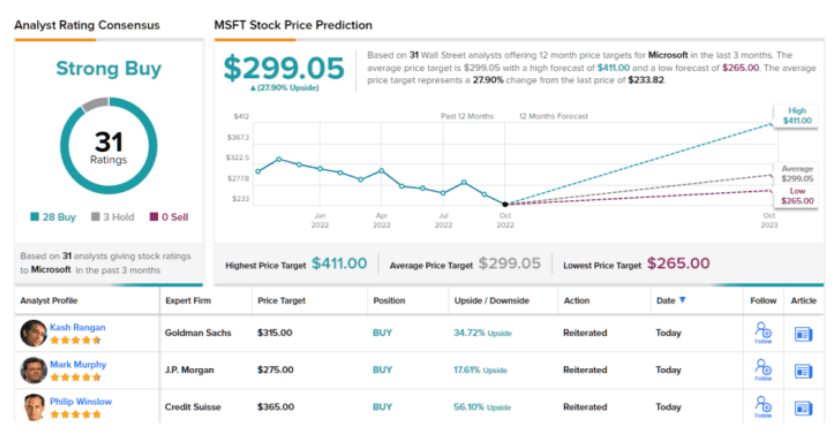Viewport: 837px width, 438px height.
Task: Click the MSFT Stock Price Prediction heading
Action: pyautogui.click(x=293, y=24)
